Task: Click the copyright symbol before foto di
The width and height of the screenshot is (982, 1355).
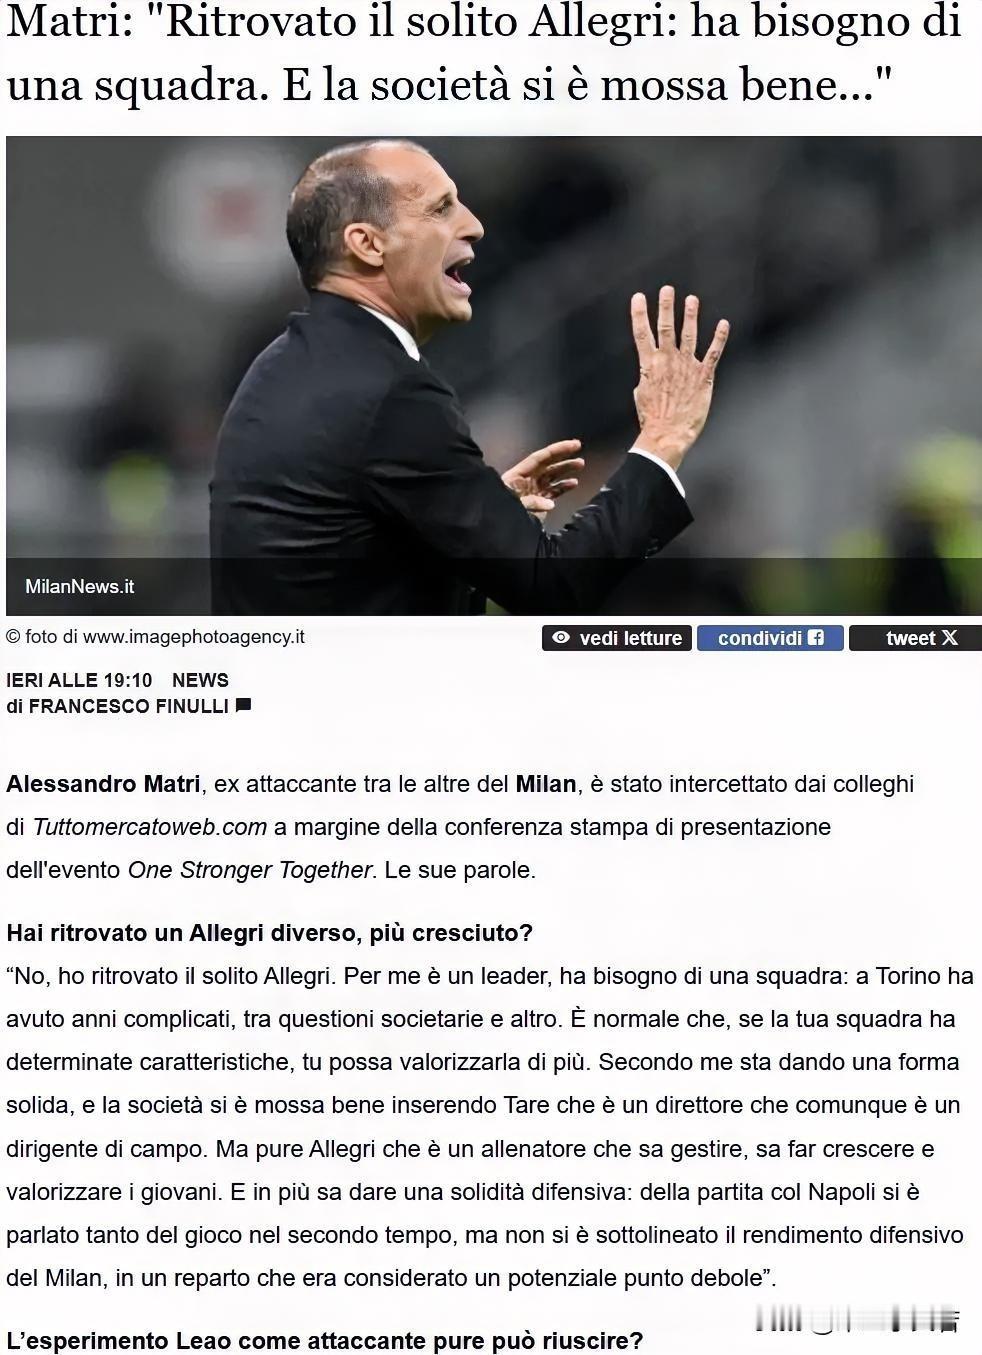Action: click(13, 636)
